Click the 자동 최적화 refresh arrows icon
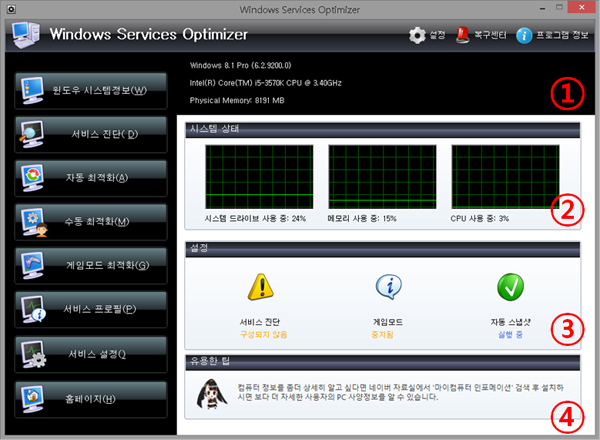 (x=32, y=178)
